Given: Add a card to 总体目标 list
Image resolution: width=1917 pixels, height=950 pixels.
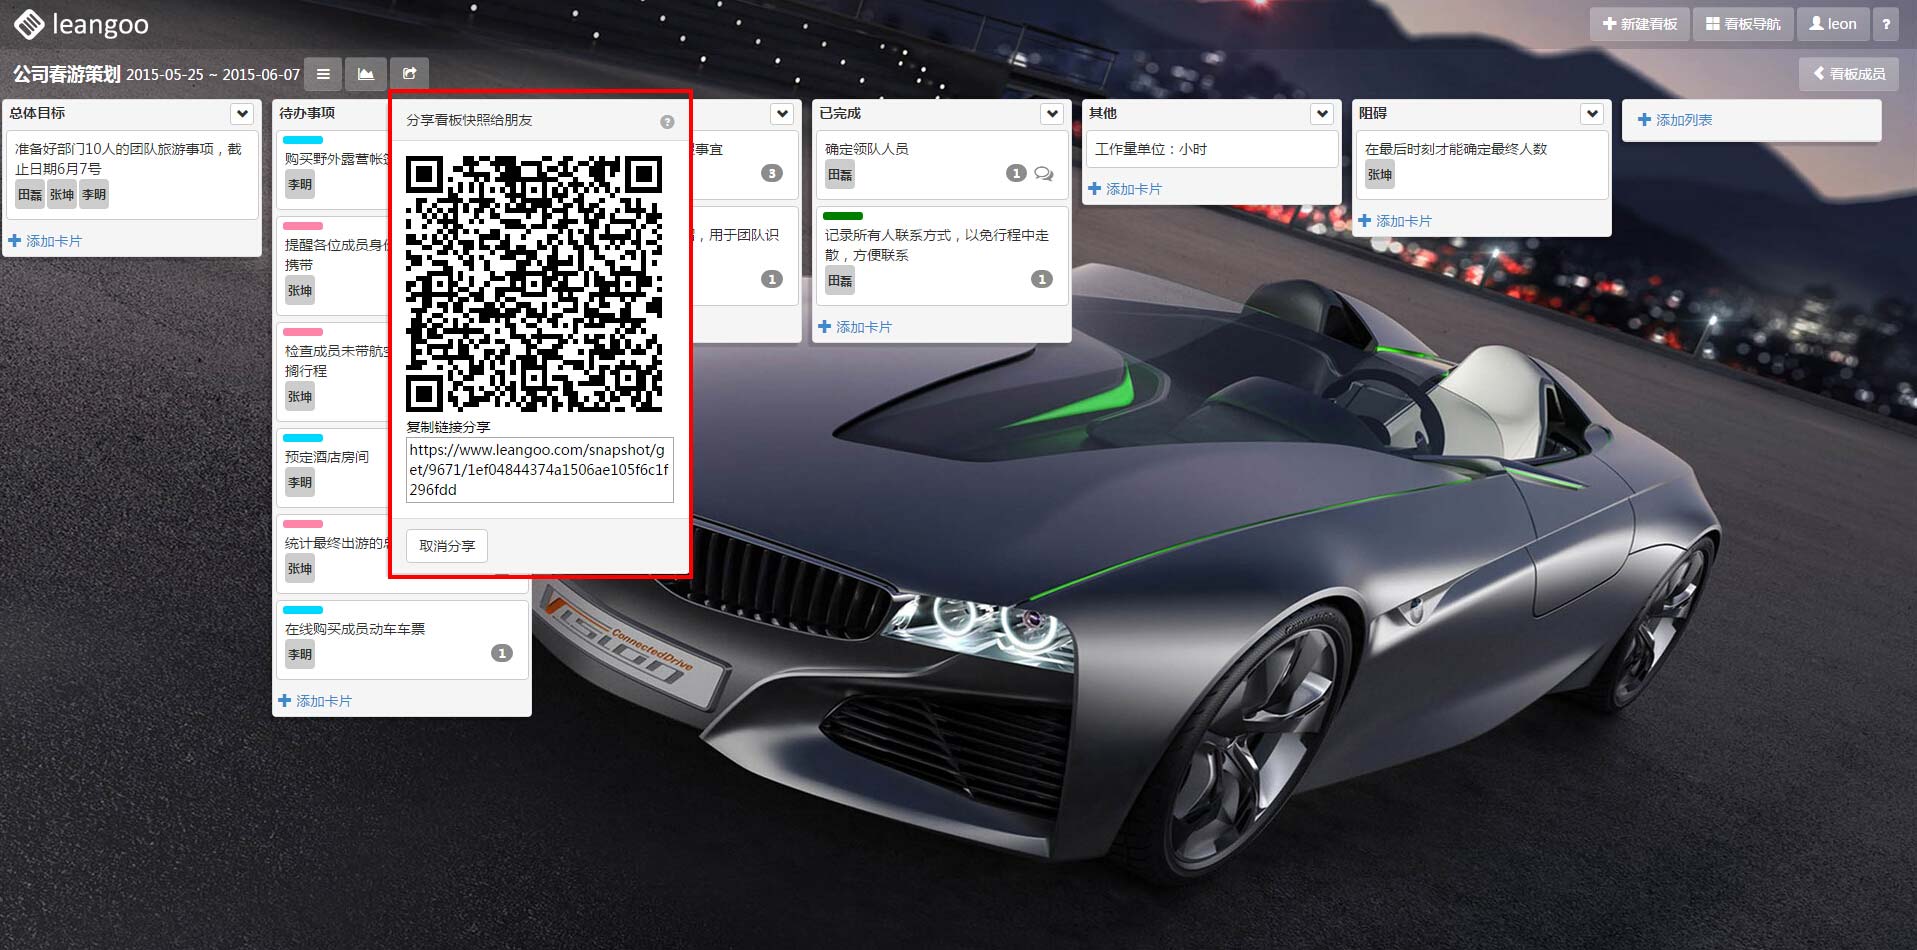Looking at the screenshot, I should [x=45, y=241].
